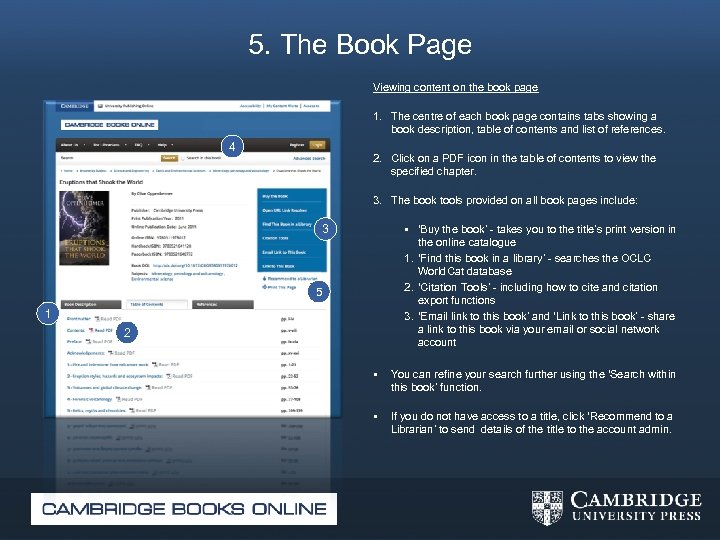
Task: Click the Recommend to a Librarian icon
Action: click(x=264, y=279)
